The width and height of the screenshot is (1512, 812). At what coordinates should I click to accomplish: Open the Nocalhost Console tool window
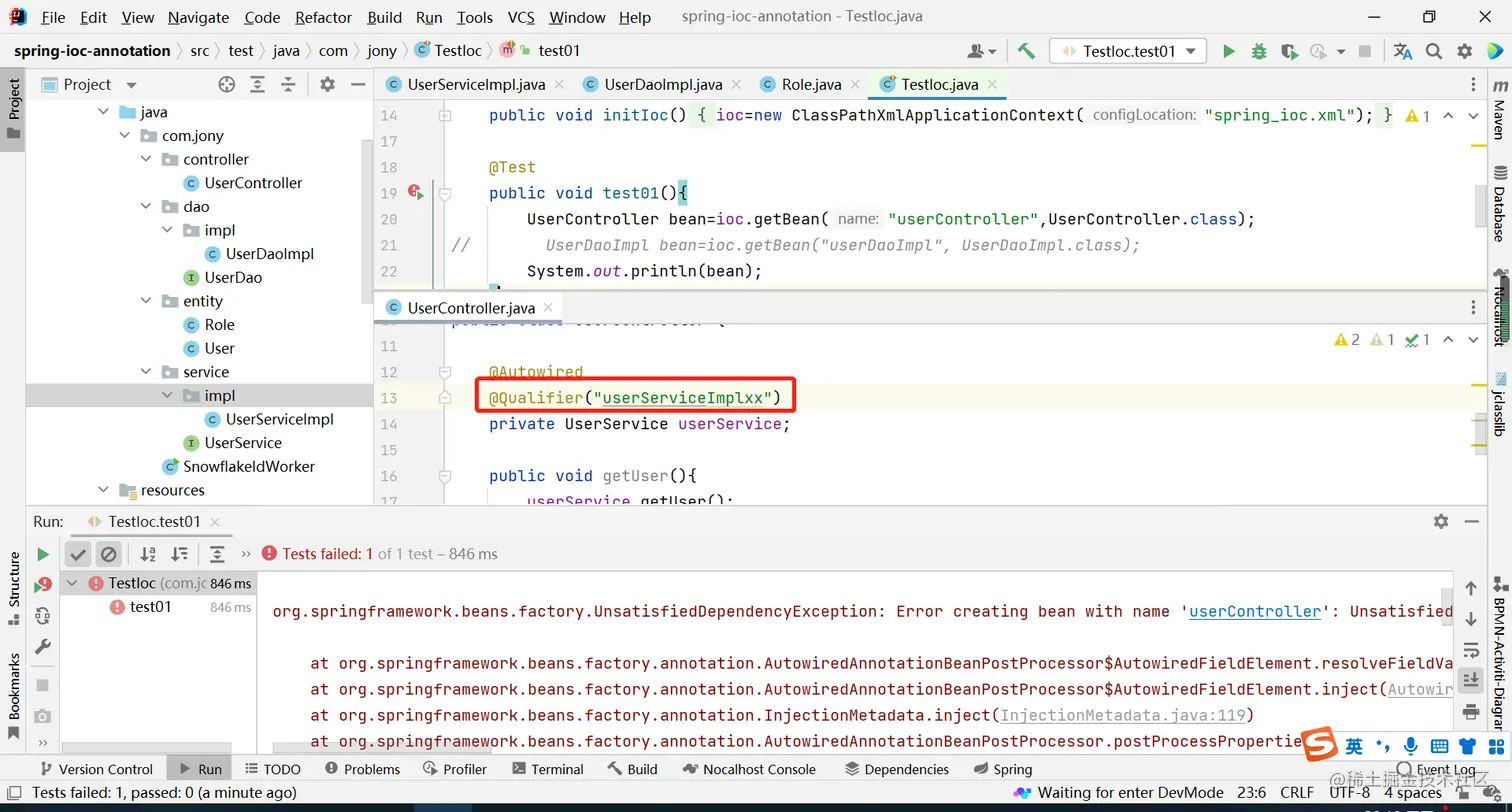tap(749, 769)
